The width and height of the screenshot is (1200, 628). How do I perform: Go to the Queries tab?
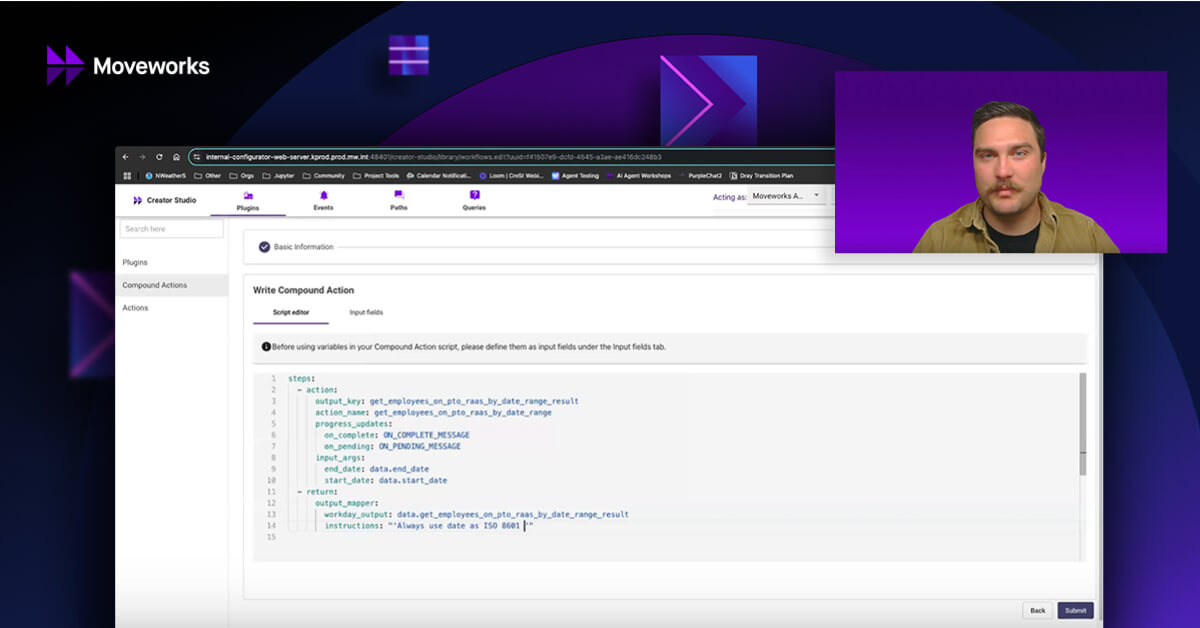(474, 200)
